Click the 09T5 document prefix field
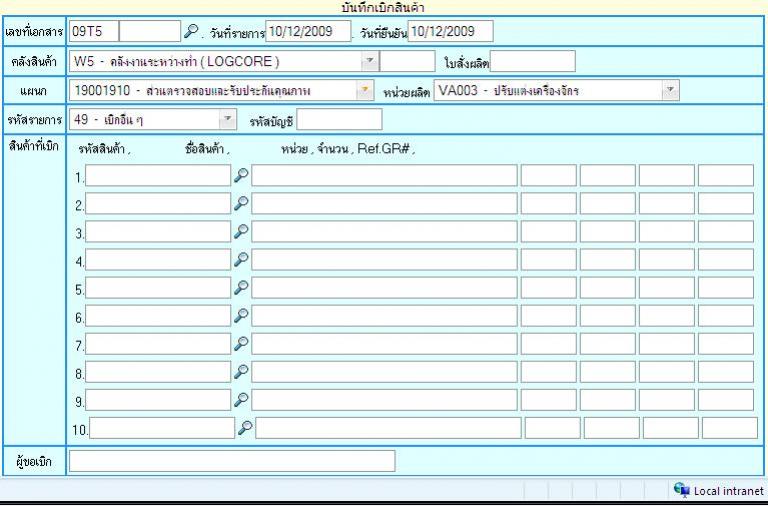768x506 pixels. pyautogui.click(x=94, y=31)
